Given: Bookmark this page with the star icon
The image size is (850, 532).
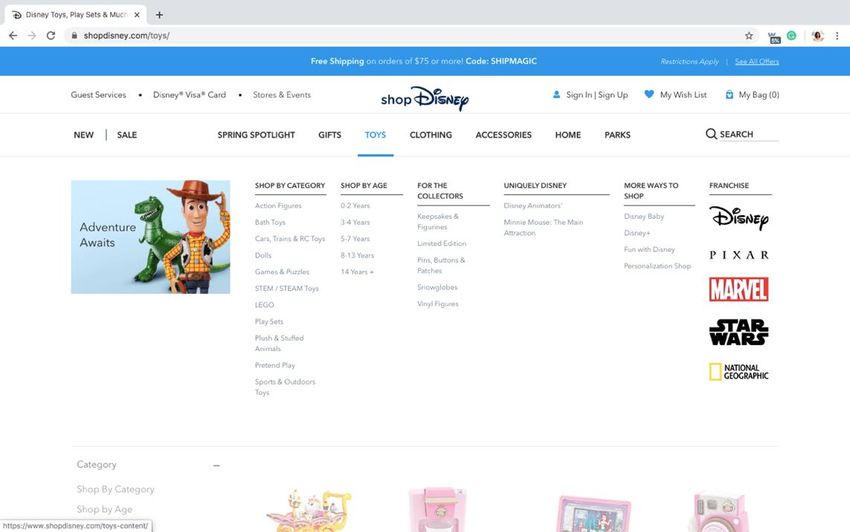Looking at the screenshot, I should tap(749, 36).
